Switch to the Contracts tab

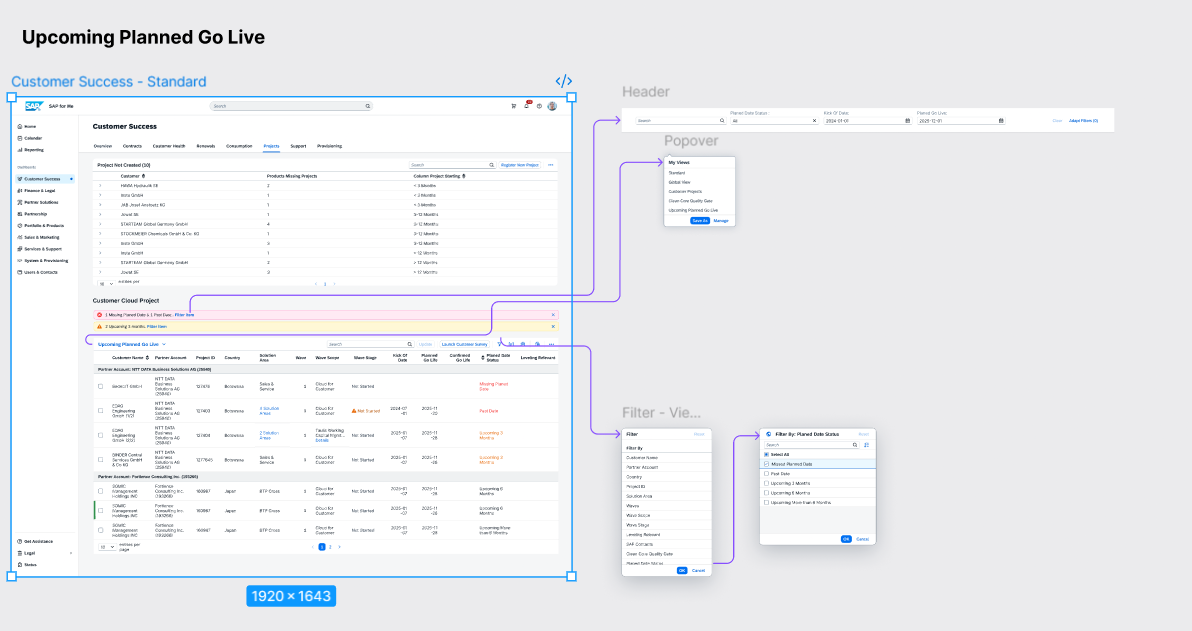point(132,146)
